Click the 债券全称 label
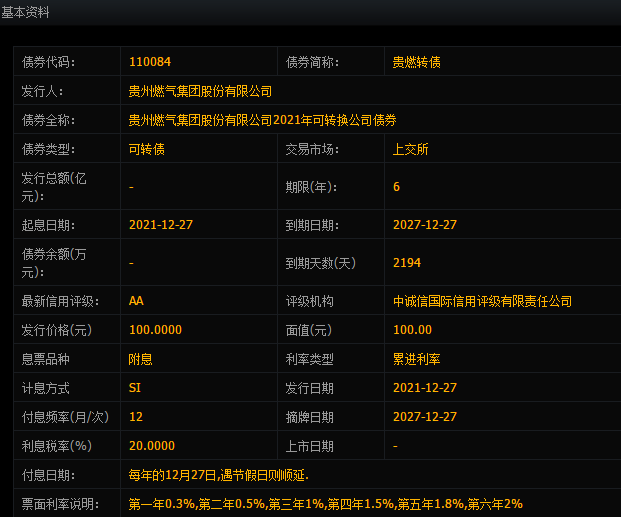This screenshot has height=517, width=621. (x=48, y=120)
